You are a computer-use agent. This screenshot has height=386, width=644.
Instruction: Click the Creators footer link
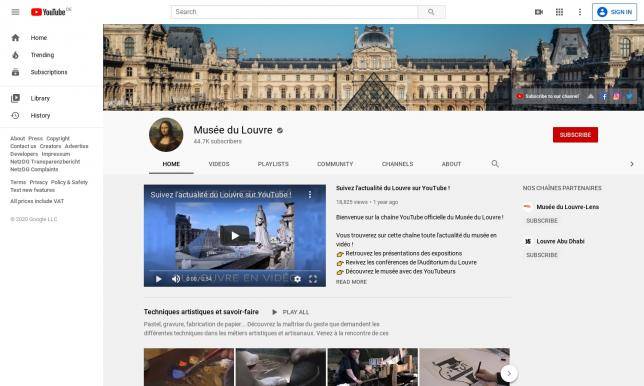click(51, 146)
